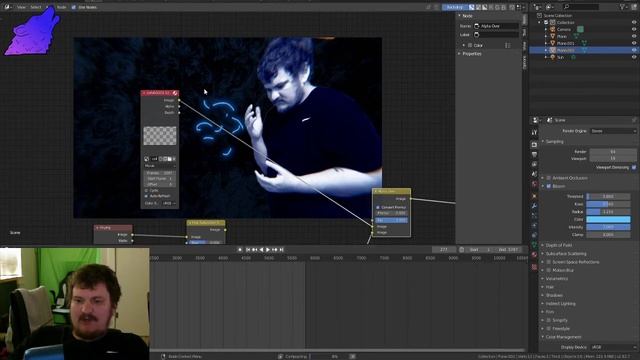
Task: Expand the Plane row in outliner
Action: [546, 36]
